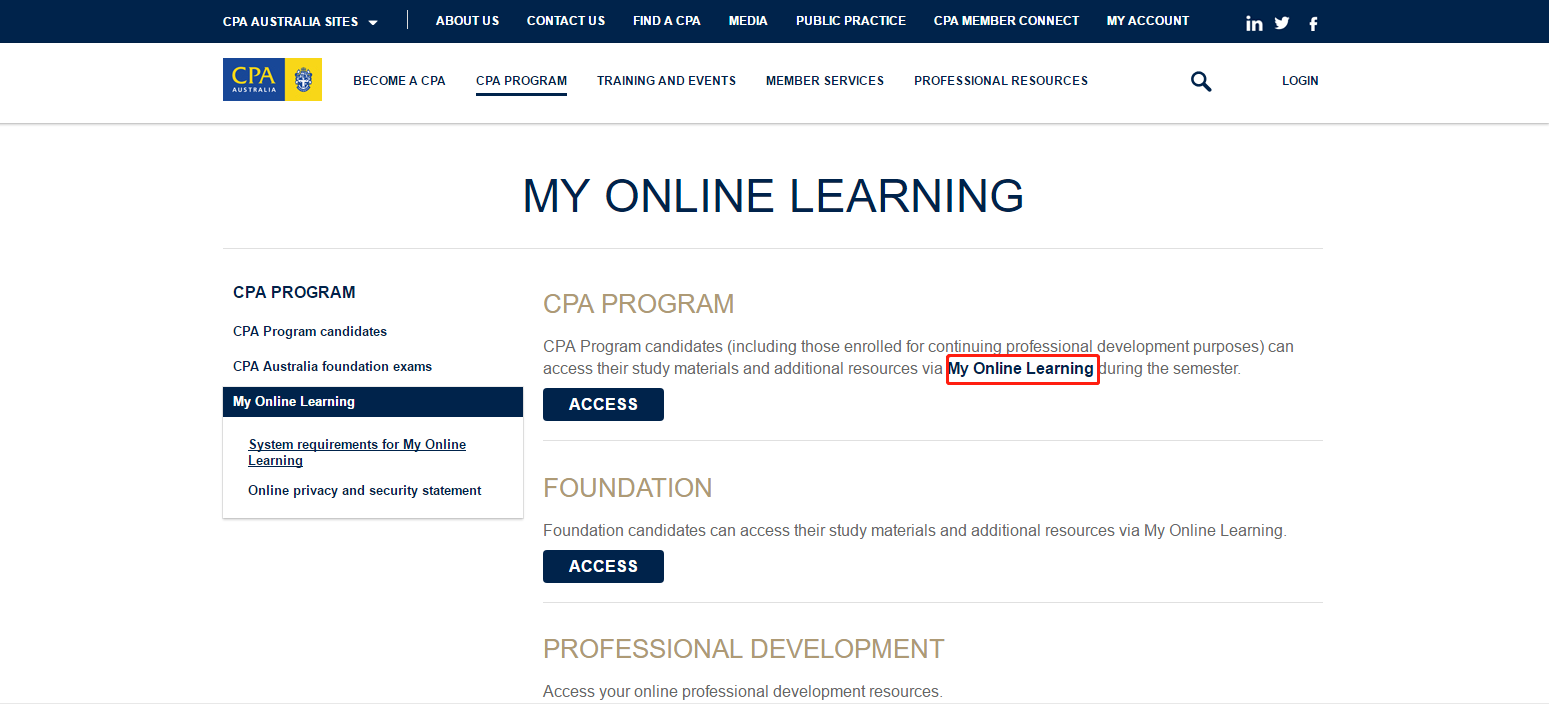Open System requirements for My Online Learning
1549x707 pixels.
357,453
